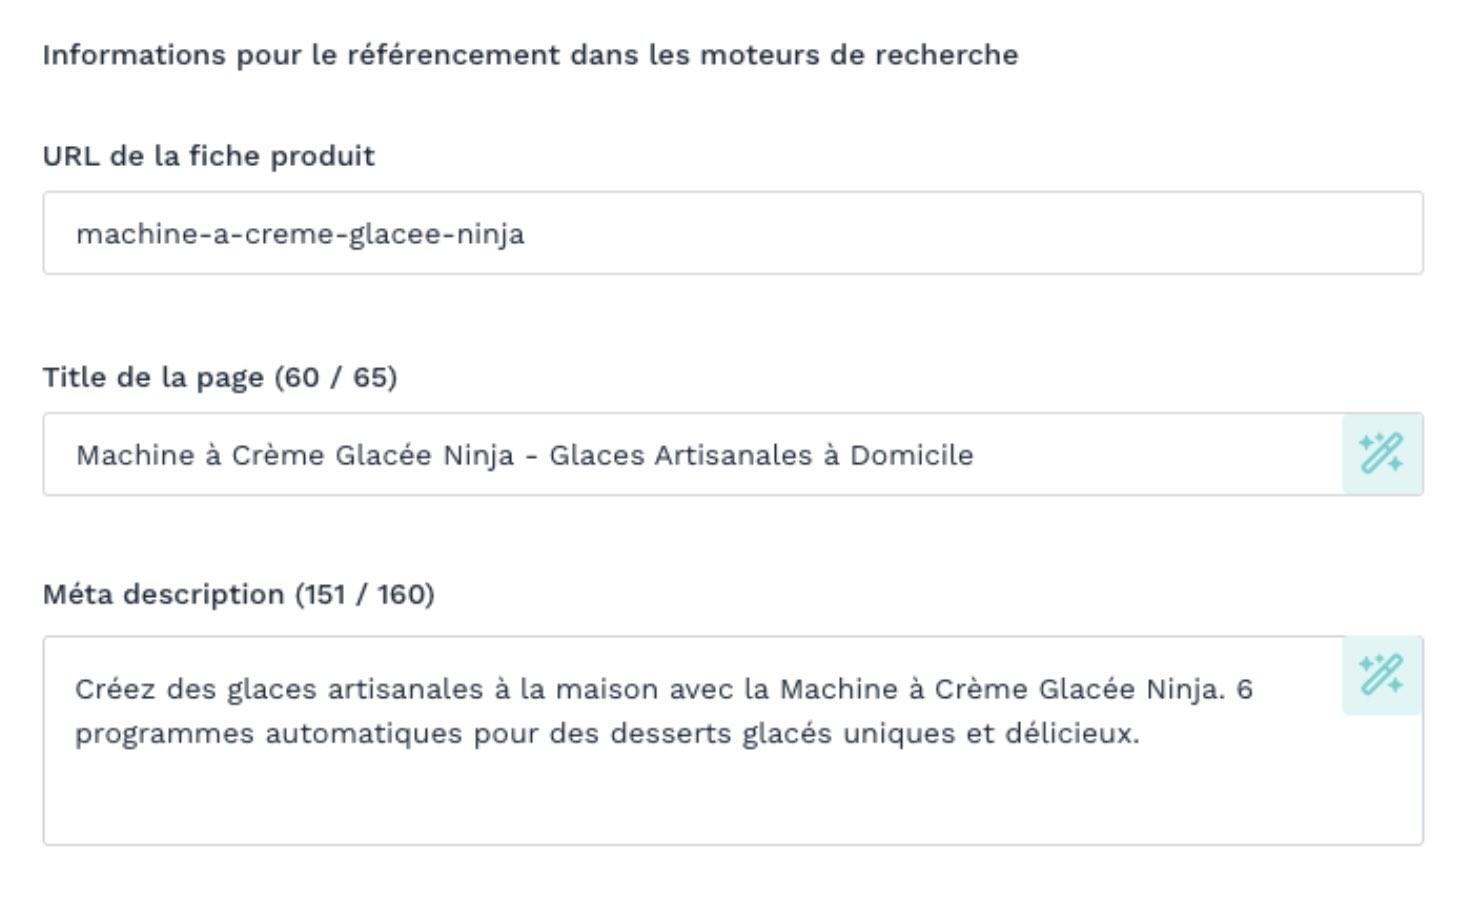Image resolution: width=1470 pixels, height=914 pixels.
Task: Click the "60 / 65" title character counter
Action: point(336,377)
